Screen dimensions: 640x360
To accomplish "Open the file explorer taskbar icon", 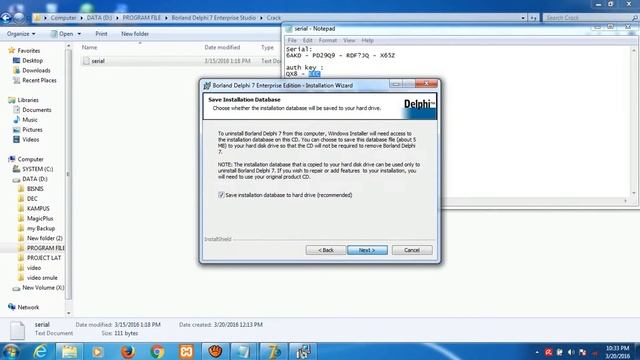I will (x=69, y=351).
